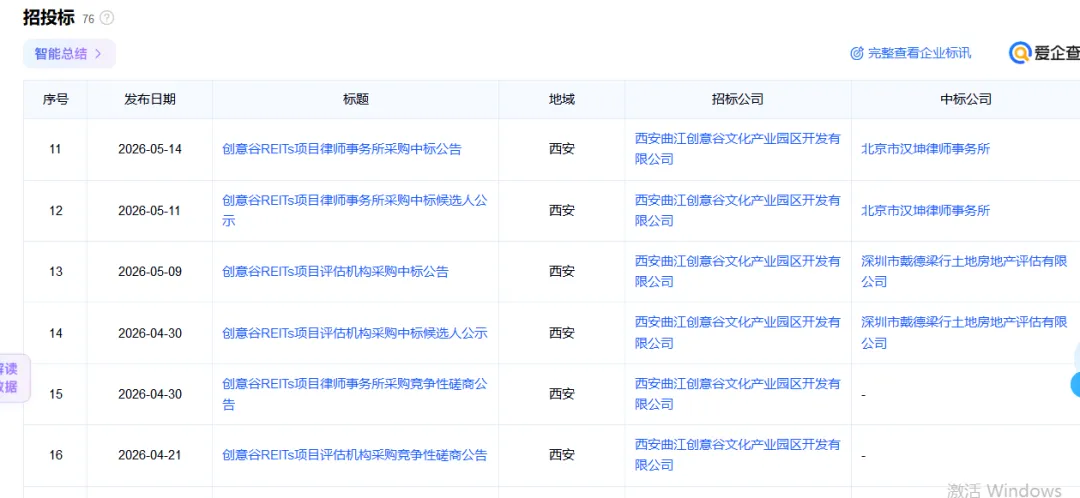Click the date 2026-04-21
Image resolution: width=1080 pixels, height=498 pixels.
pos(150,455)
